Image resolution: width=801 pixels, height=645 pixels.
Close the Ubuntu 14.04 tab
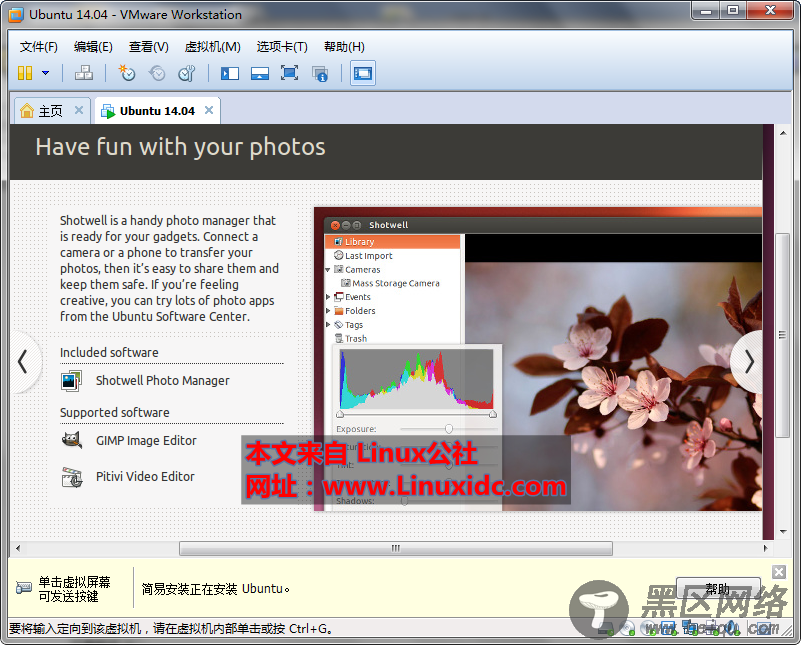click(209, 110)
